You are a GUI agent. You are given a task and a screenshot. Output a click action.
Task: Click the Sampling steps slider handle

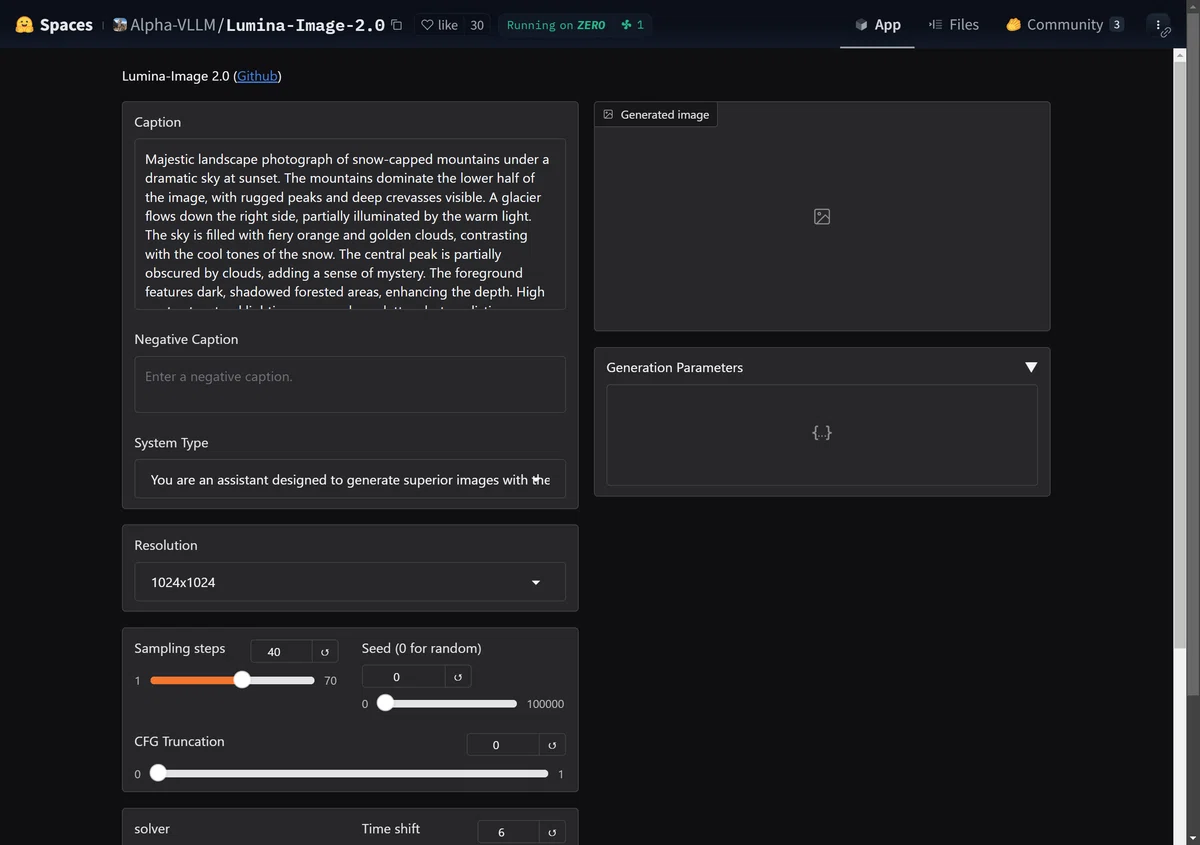point(242,680)
